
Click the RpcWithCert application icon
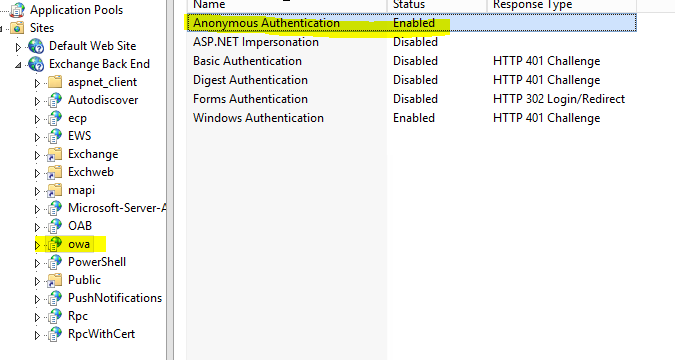point(55,335)
